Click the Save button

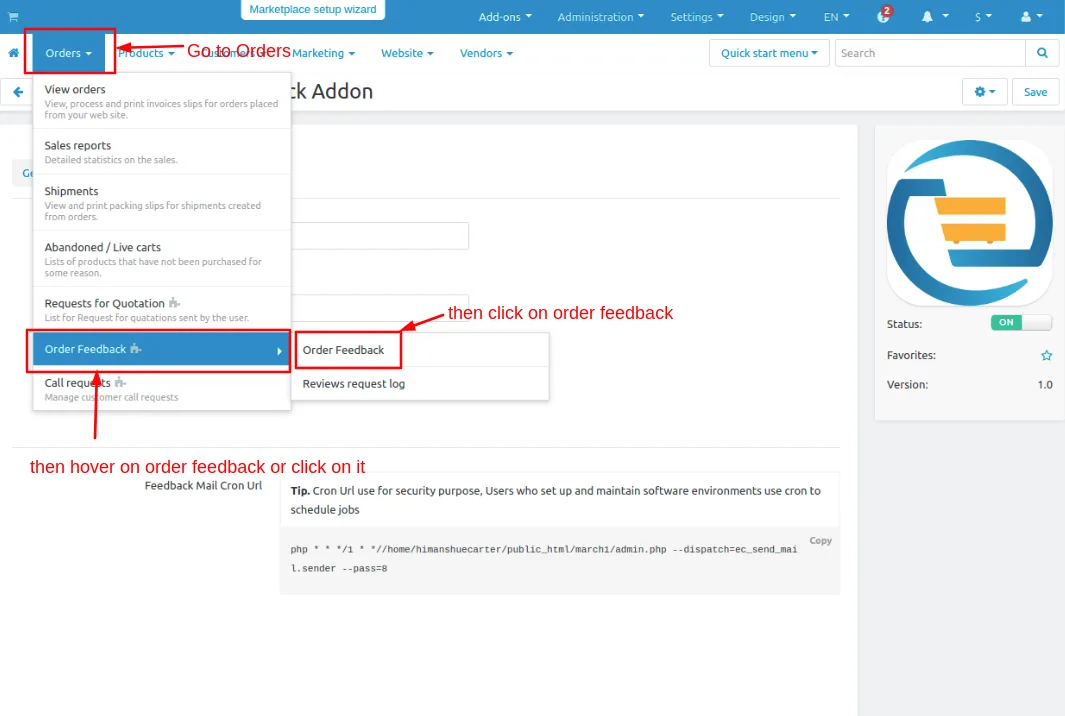click(x=1035, y=92)
